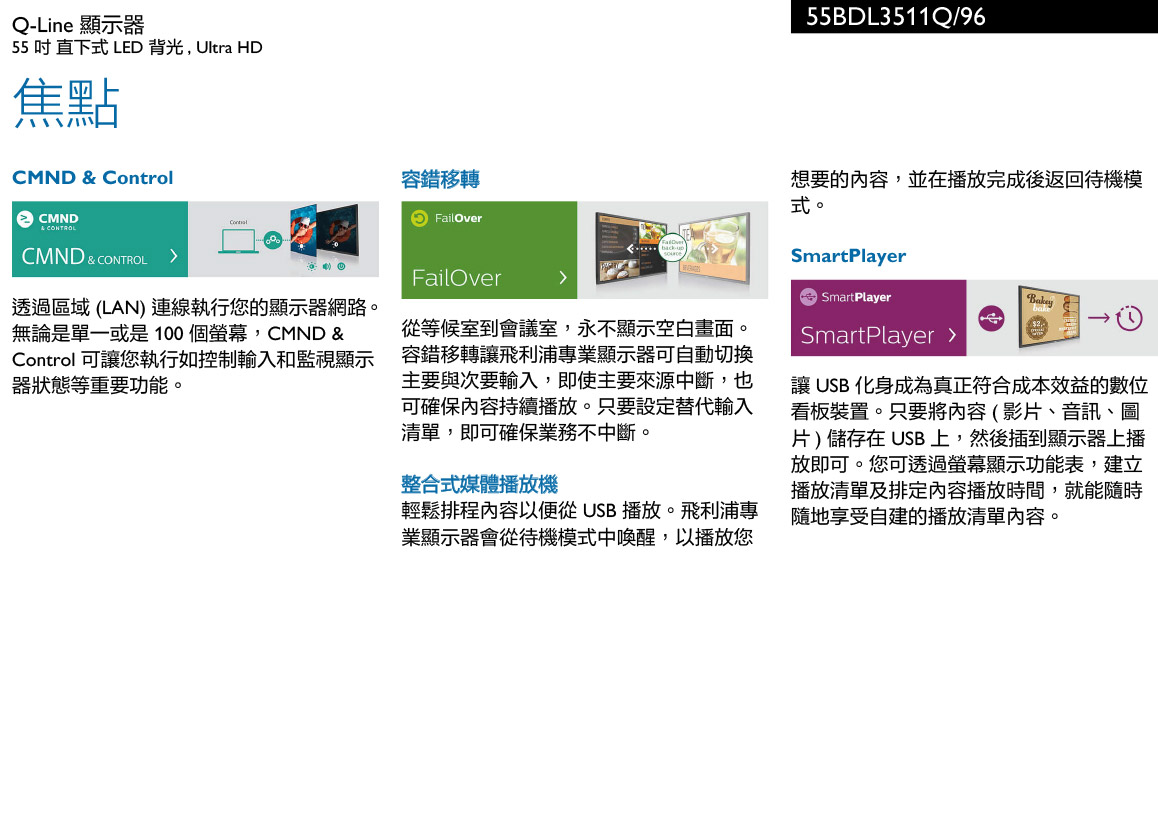
Task: Click the blue "SmartPlayer" section heading
Action: click(x=848, y=256)
